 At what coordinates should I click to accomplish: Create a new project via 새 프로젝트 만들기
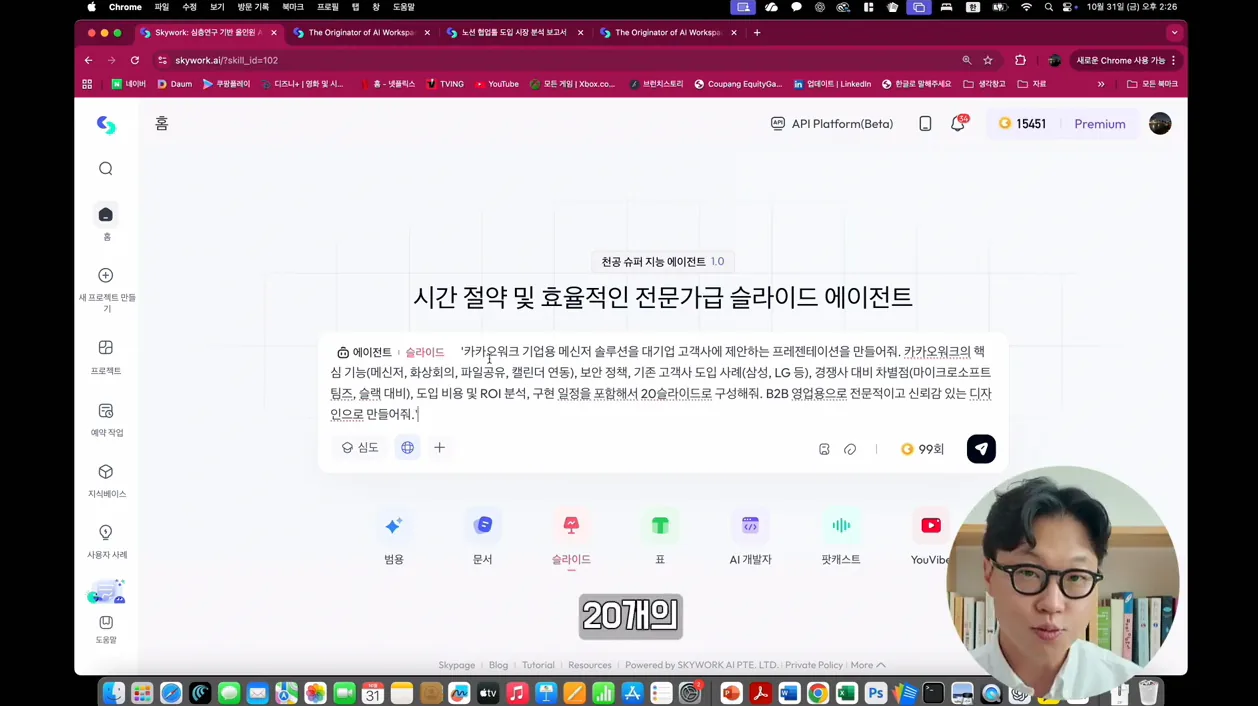click(x=106, y=290)
